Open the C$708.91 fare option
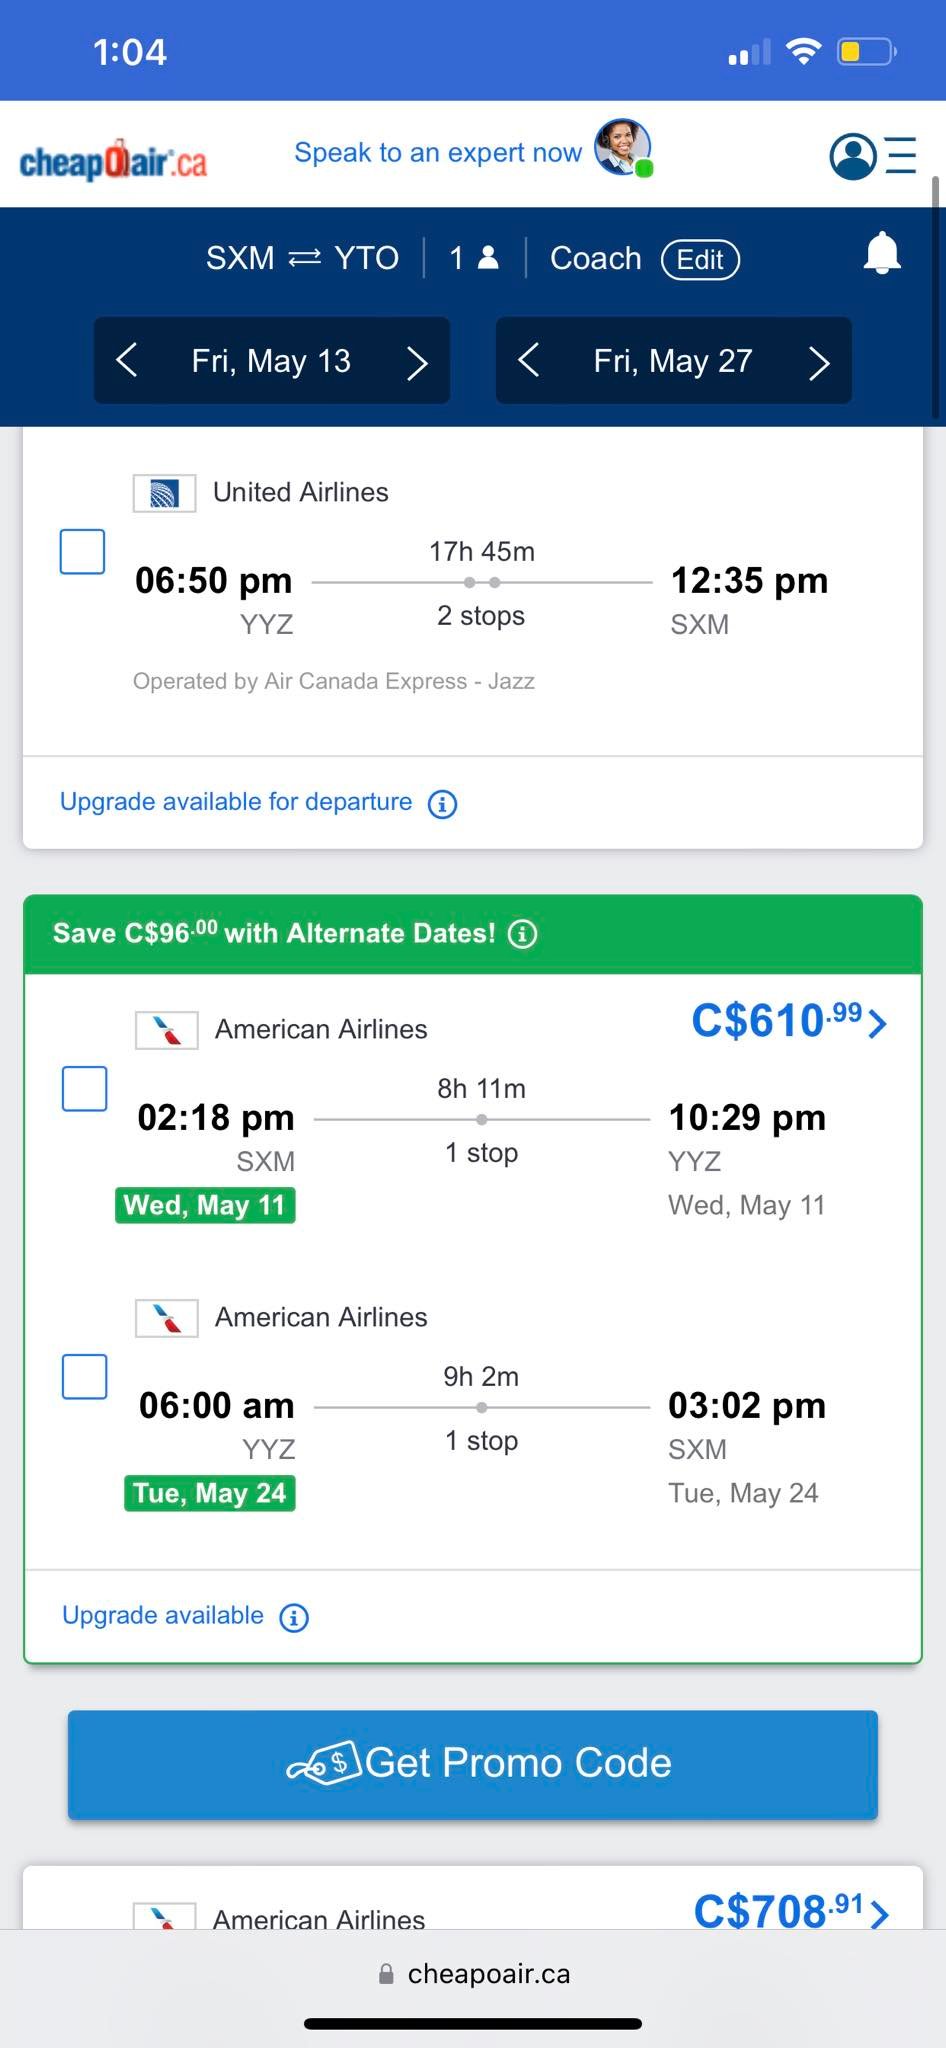The width and height of the screenshot is (946, 2048). point(790,1912)
